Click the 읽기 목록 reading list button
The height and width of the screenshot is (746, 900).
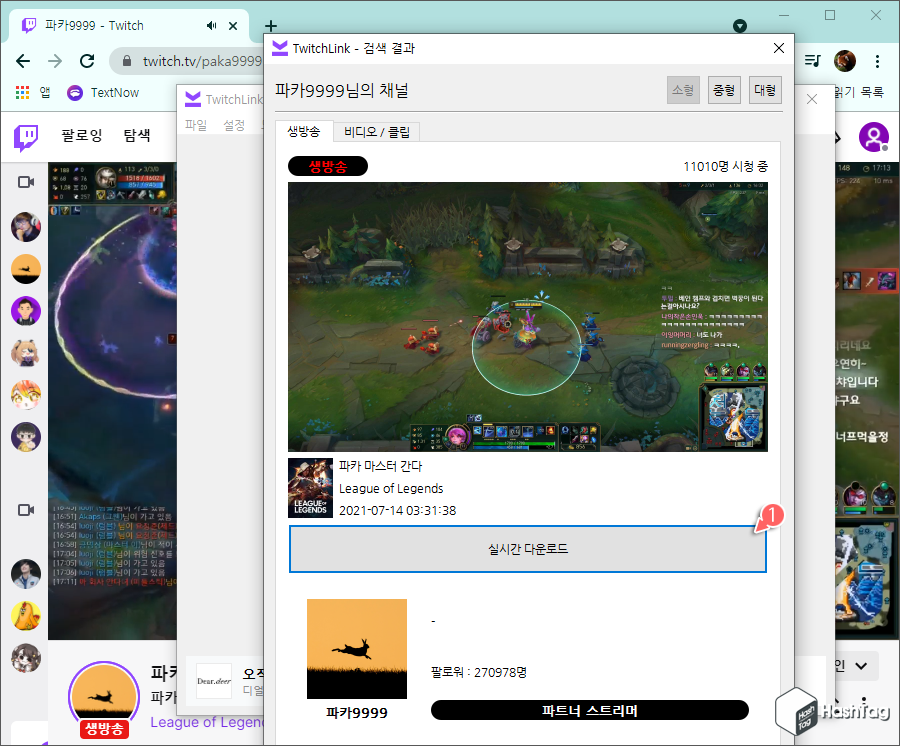pos(858,92)
